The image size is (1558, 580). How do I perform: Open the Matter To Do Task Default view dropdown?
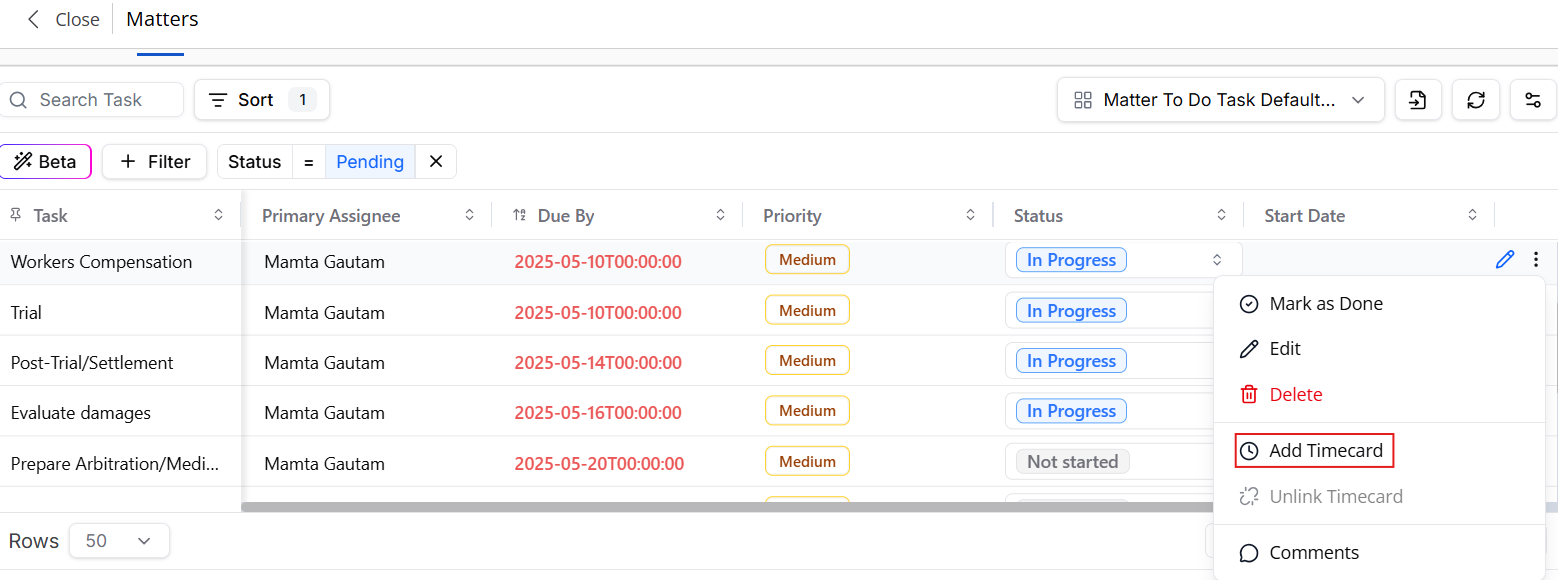1220,100
